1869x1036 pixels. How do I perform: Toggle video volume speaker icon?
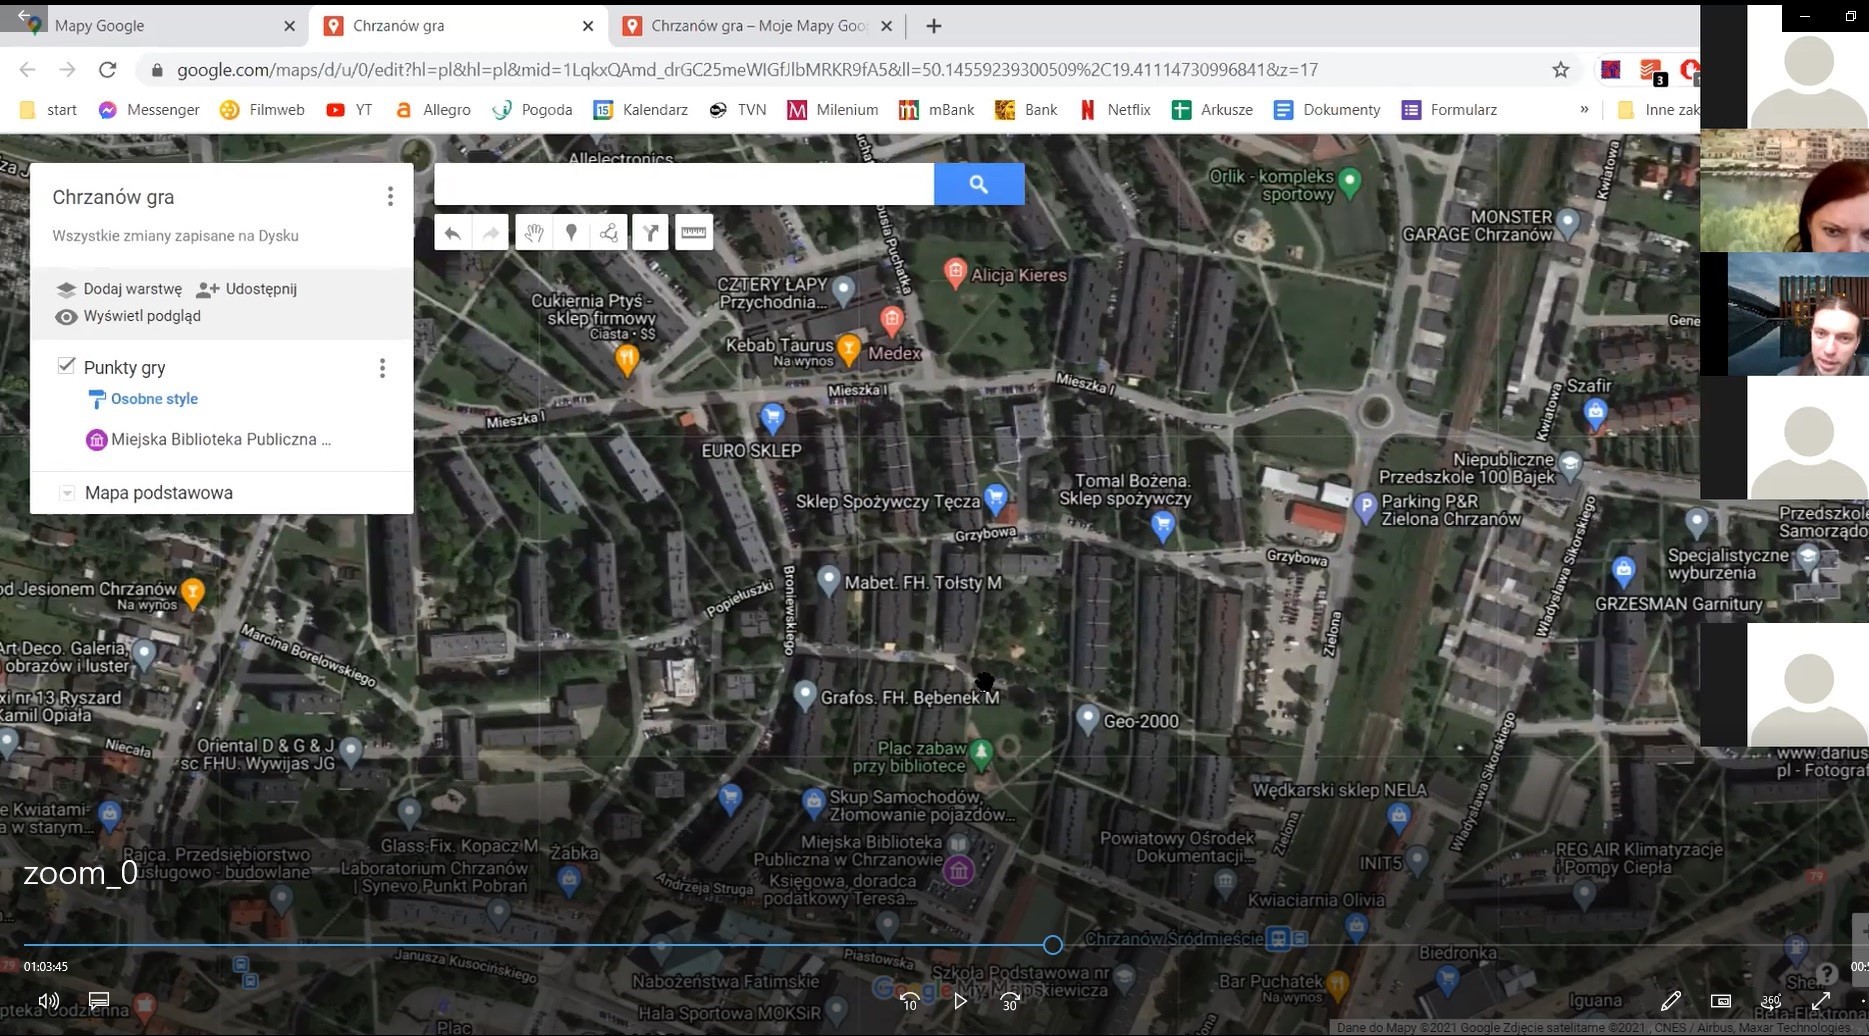click(x=48, y=1000)
